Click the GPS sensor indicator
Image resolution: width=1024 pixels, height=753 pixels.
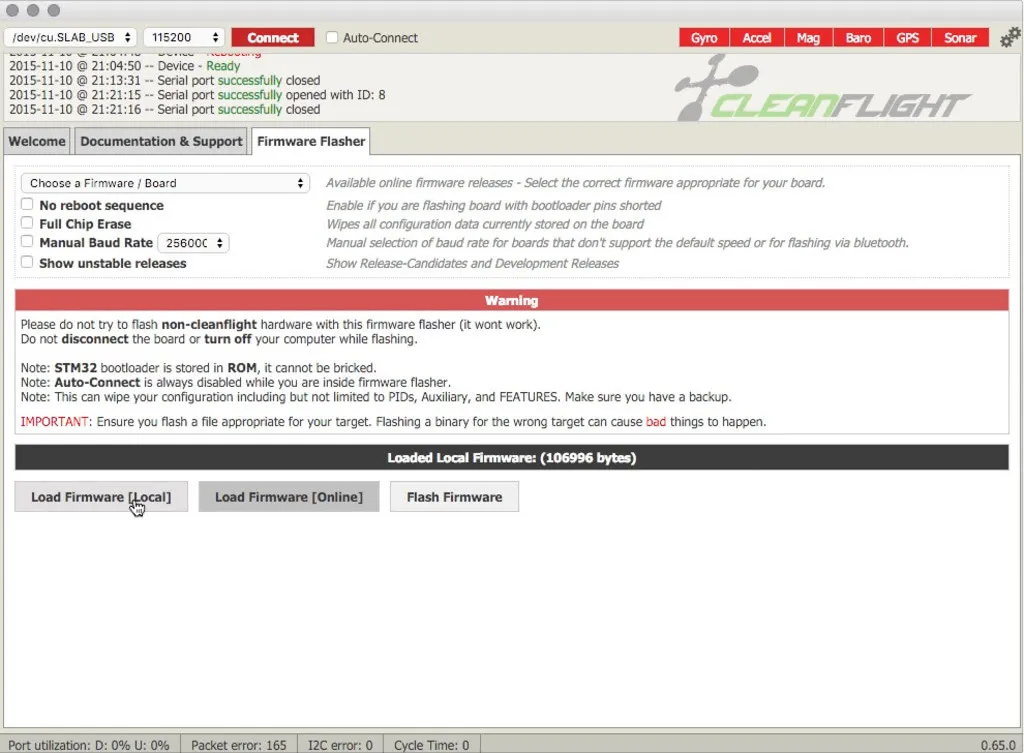click(x=907, y=38)
